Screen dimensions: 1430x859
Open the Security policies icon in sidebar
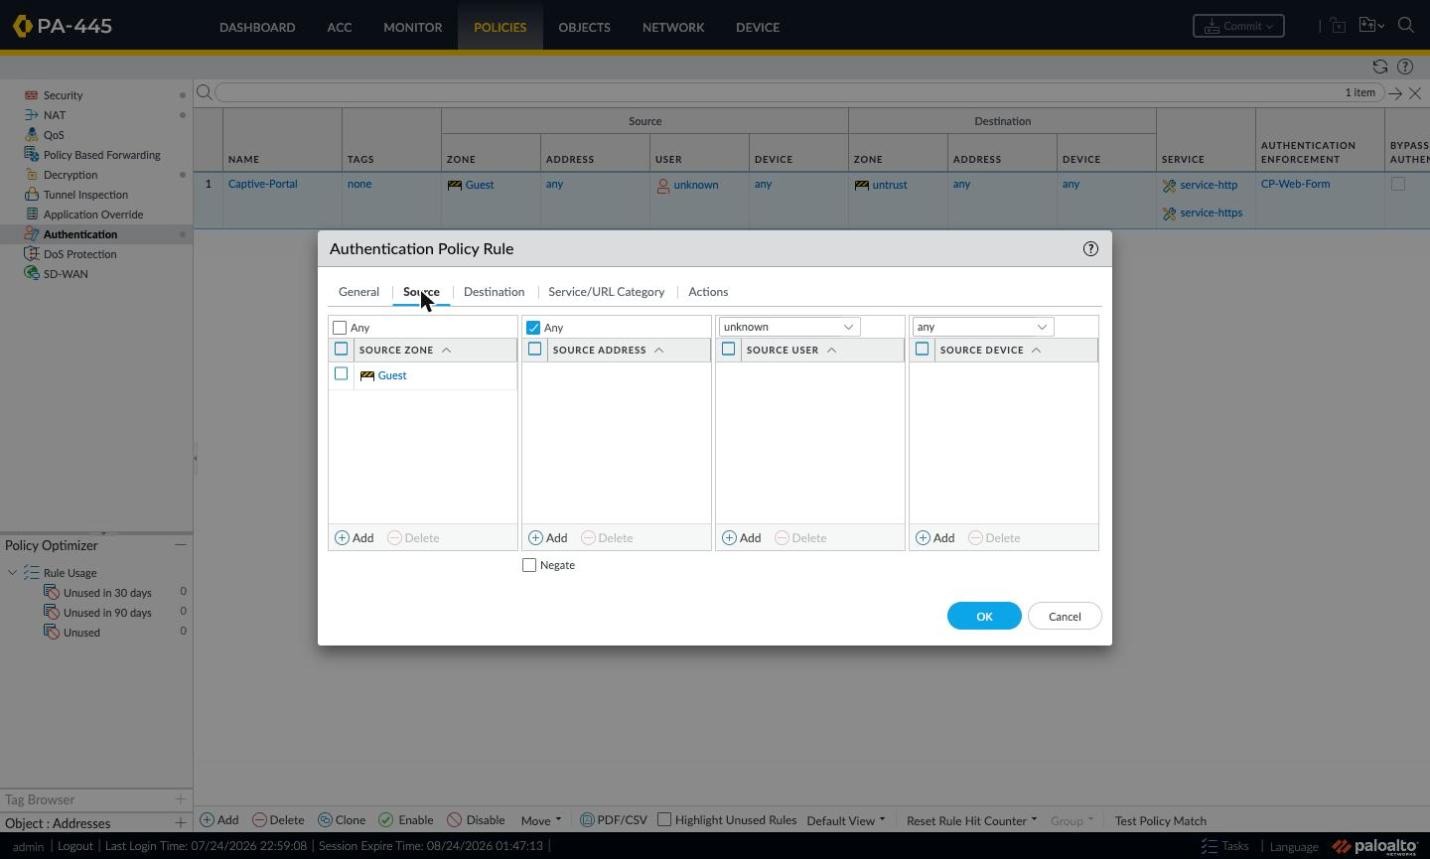(x=31, y=95)
